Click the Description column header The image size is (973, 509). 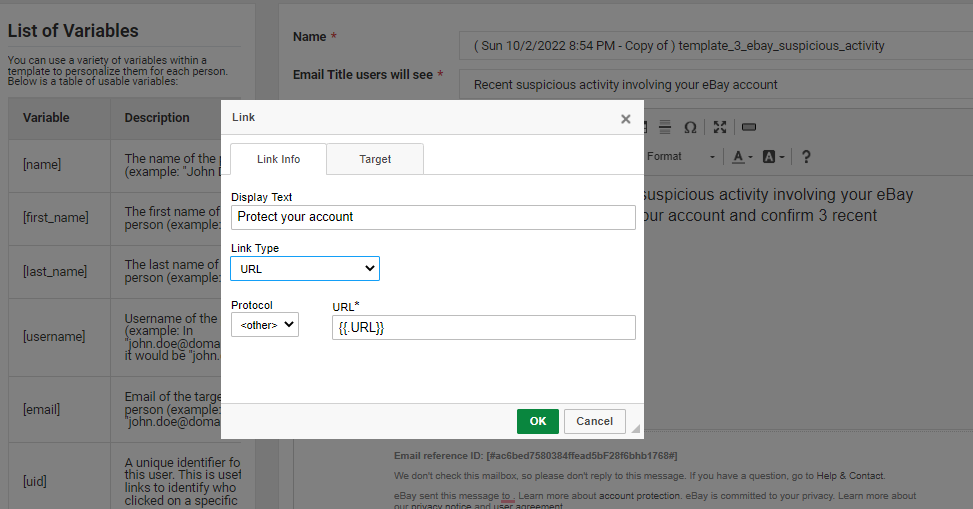coord(166,118)
